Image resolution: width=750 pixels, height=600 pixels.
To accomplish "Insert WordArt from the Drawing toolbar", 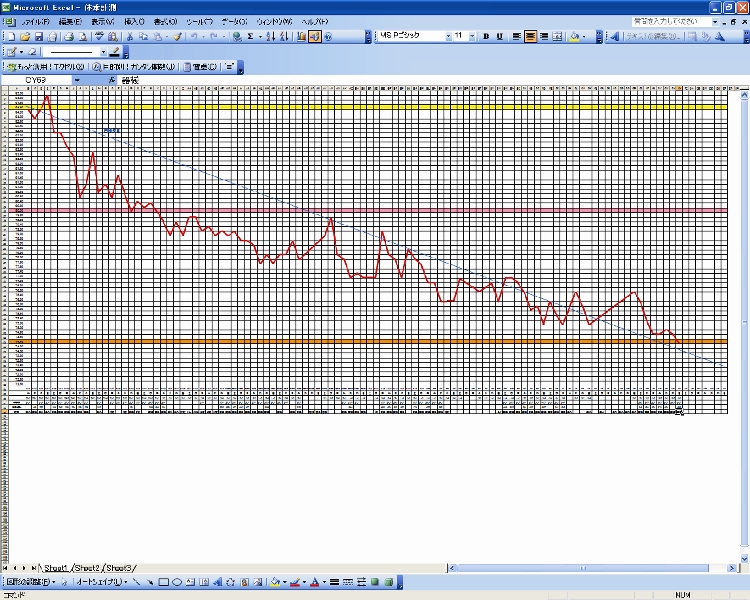I will click(218, 582).
